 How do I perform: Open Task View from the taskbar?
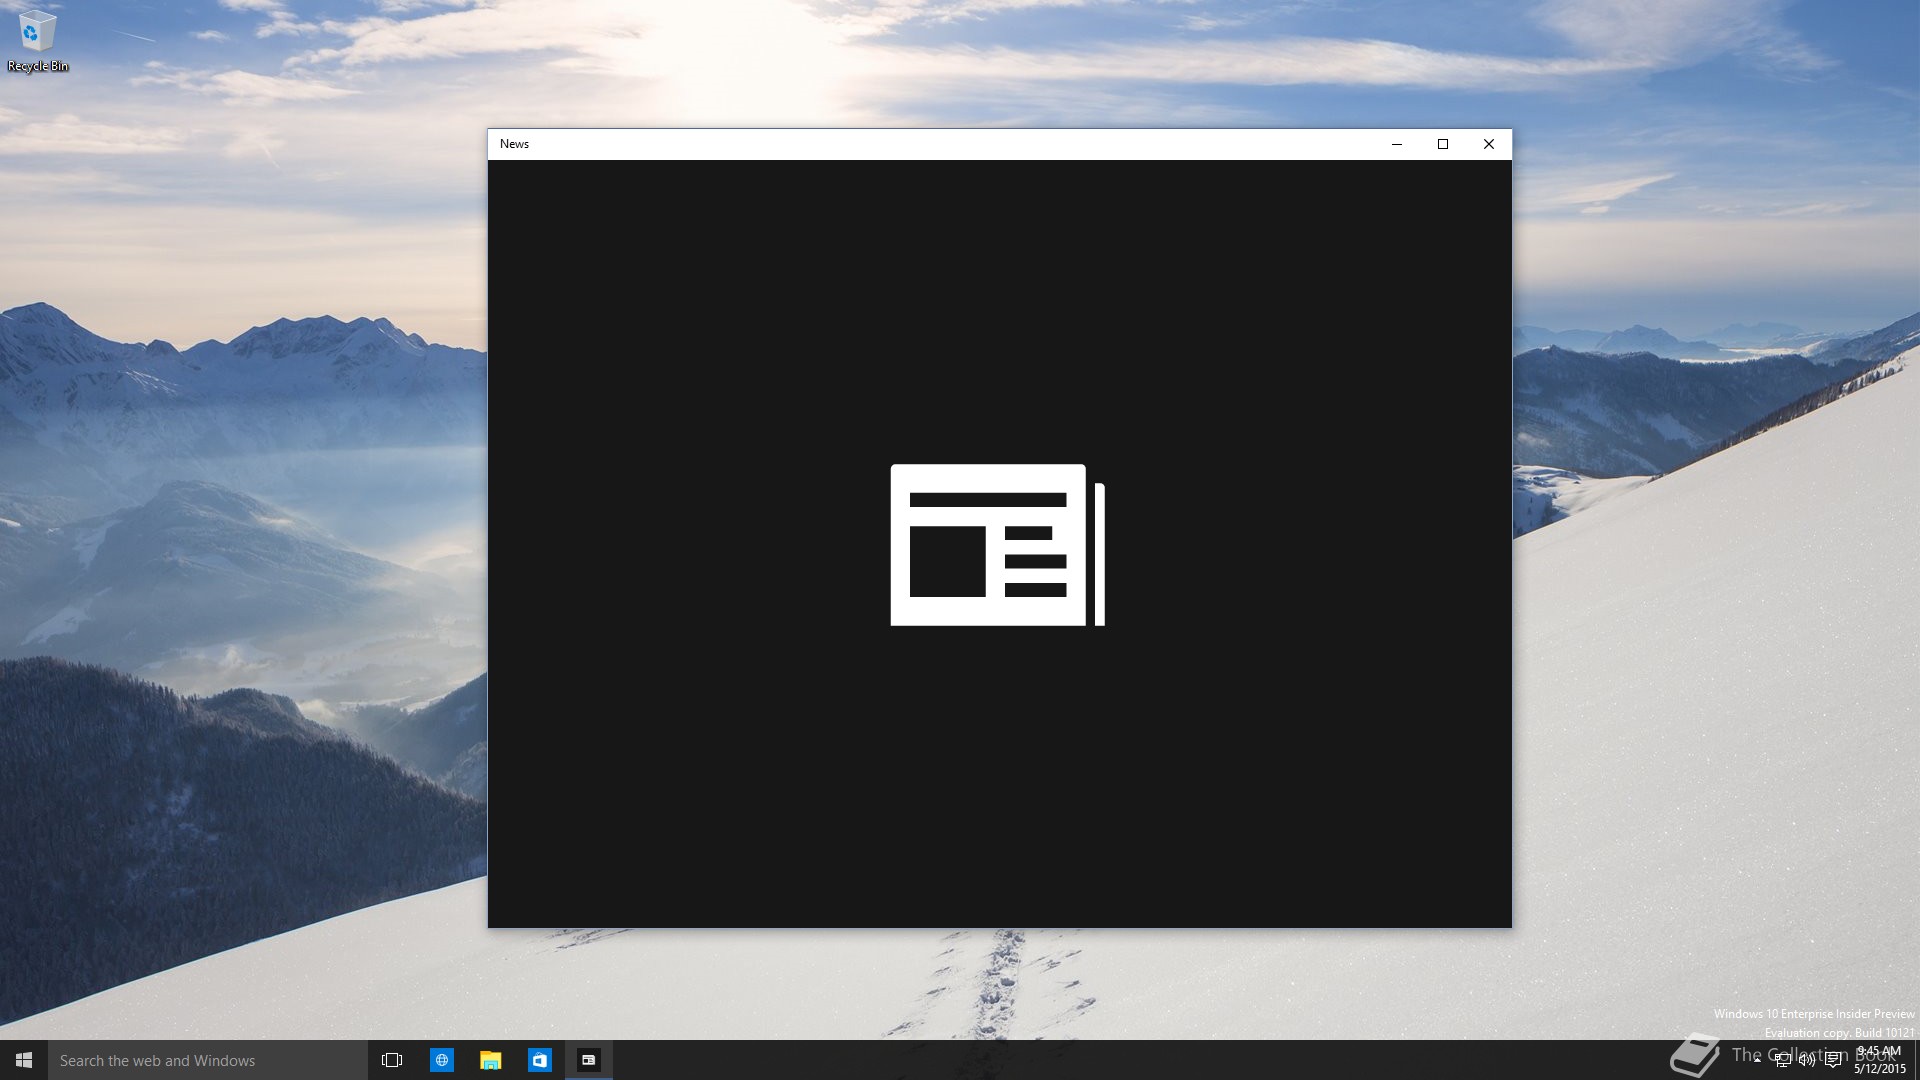pos(392,1060)
